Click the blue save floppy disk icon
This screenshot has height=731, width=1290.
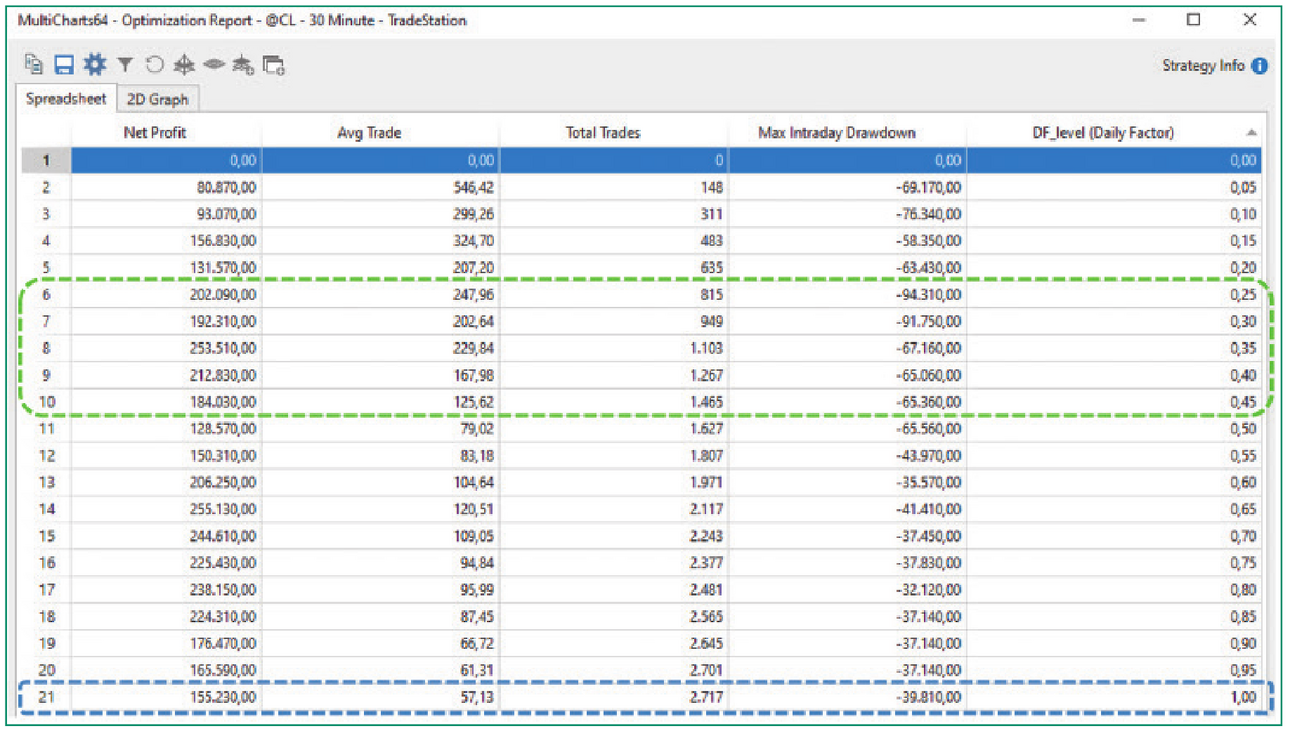coord(64,65)
